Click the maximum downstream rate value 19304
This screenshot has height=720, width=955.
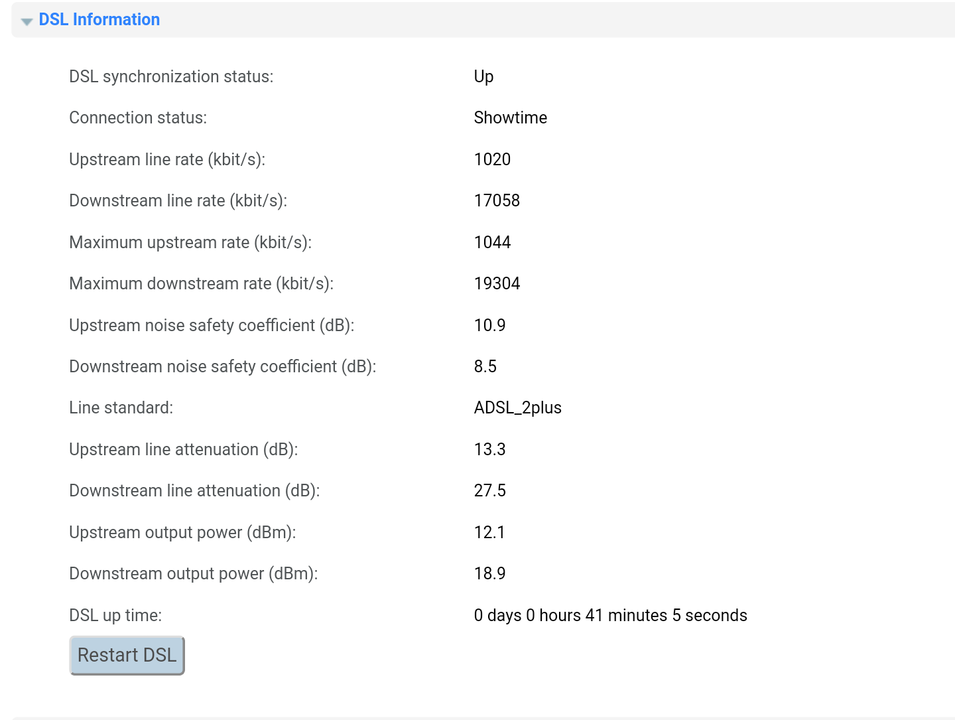(x=497, y=284)
